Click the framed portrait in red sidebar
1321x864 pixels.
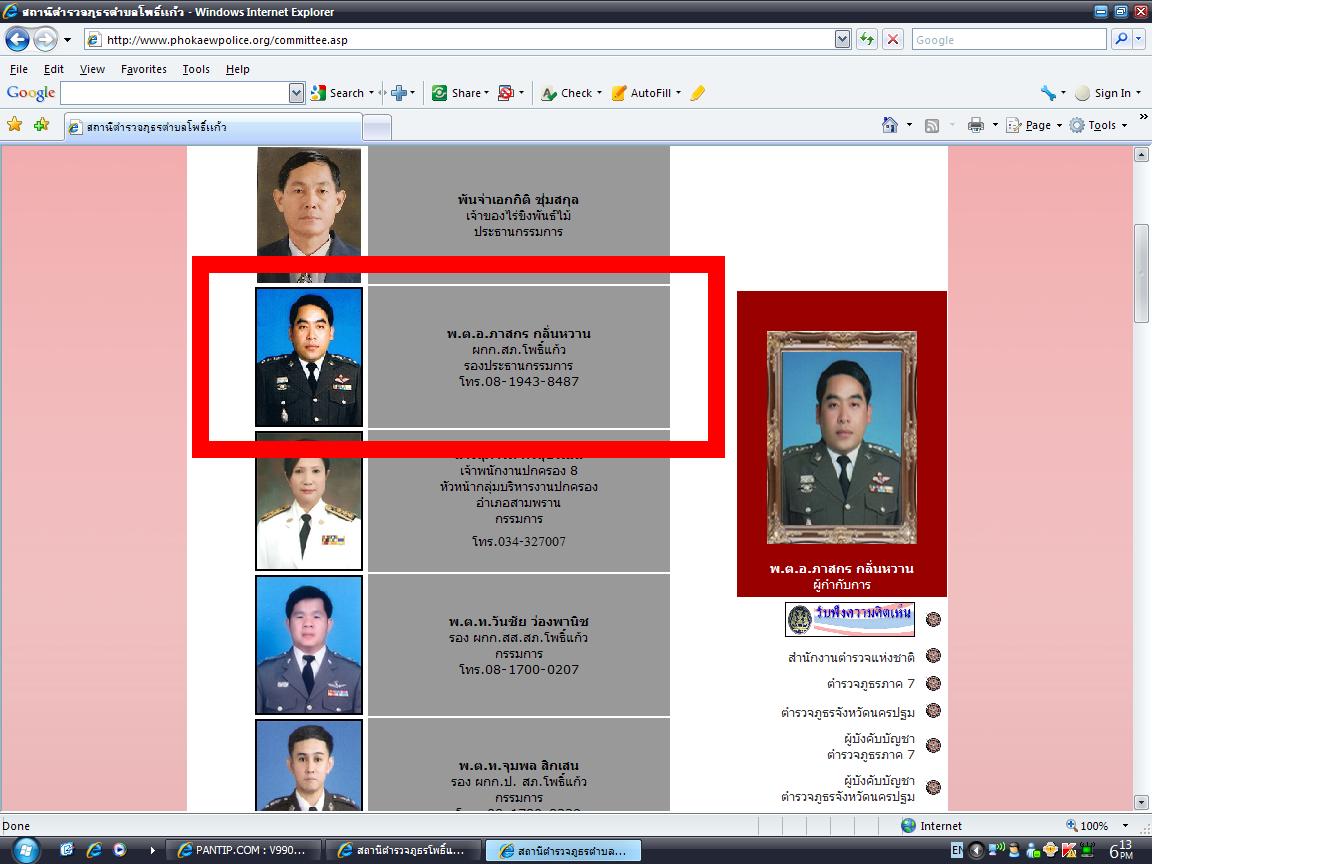pos(841,438)
